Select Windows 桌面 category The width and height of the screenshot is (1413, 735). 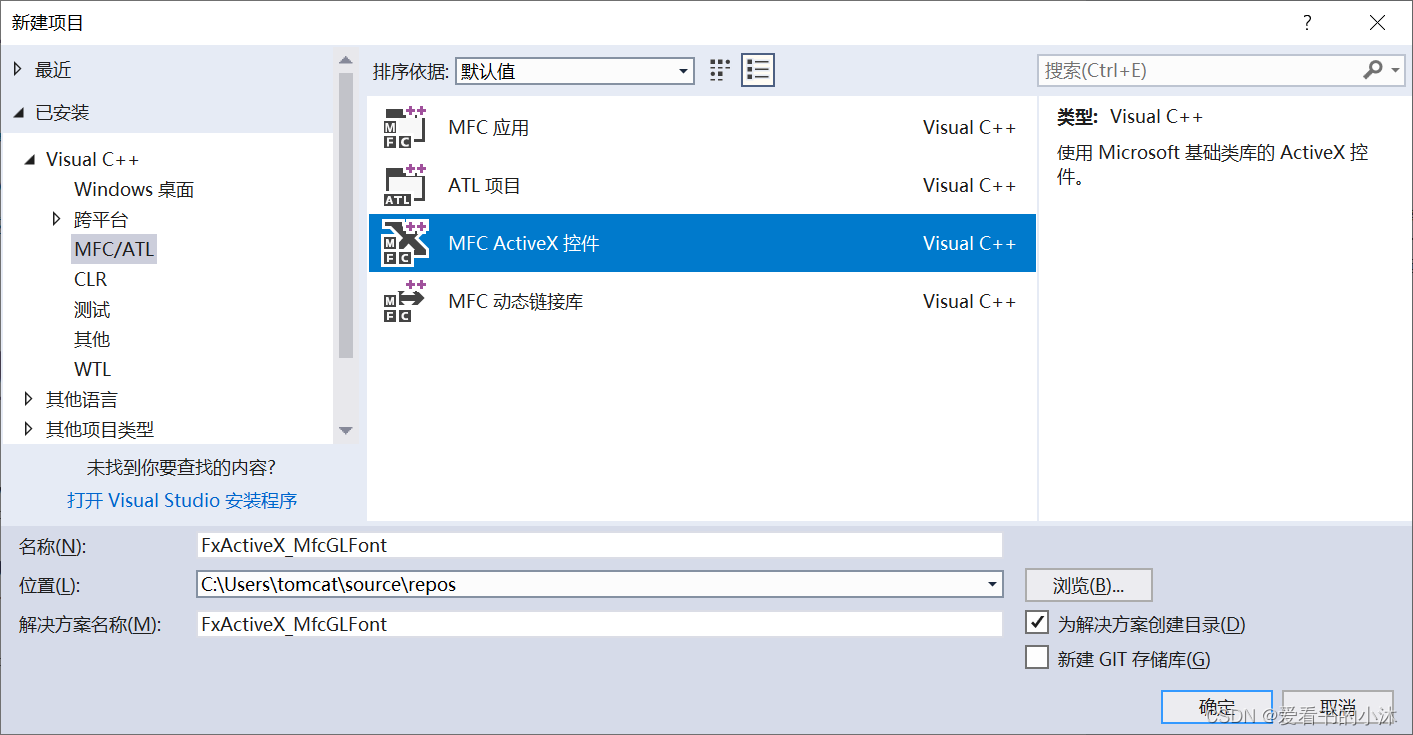pos(134,189)
